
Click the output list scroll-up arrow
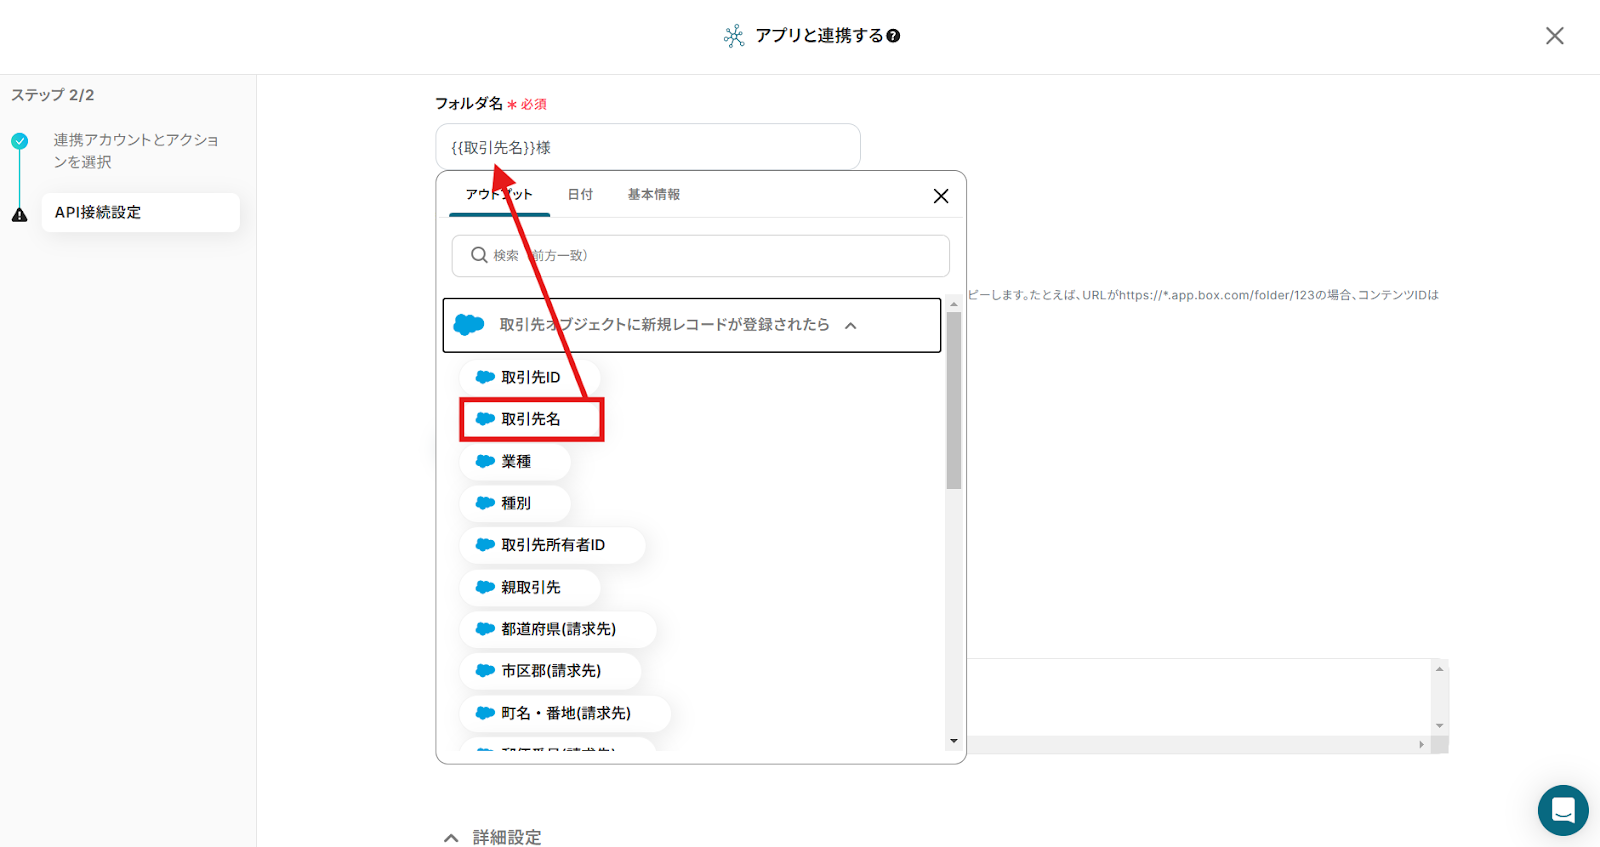pos(954,304)
